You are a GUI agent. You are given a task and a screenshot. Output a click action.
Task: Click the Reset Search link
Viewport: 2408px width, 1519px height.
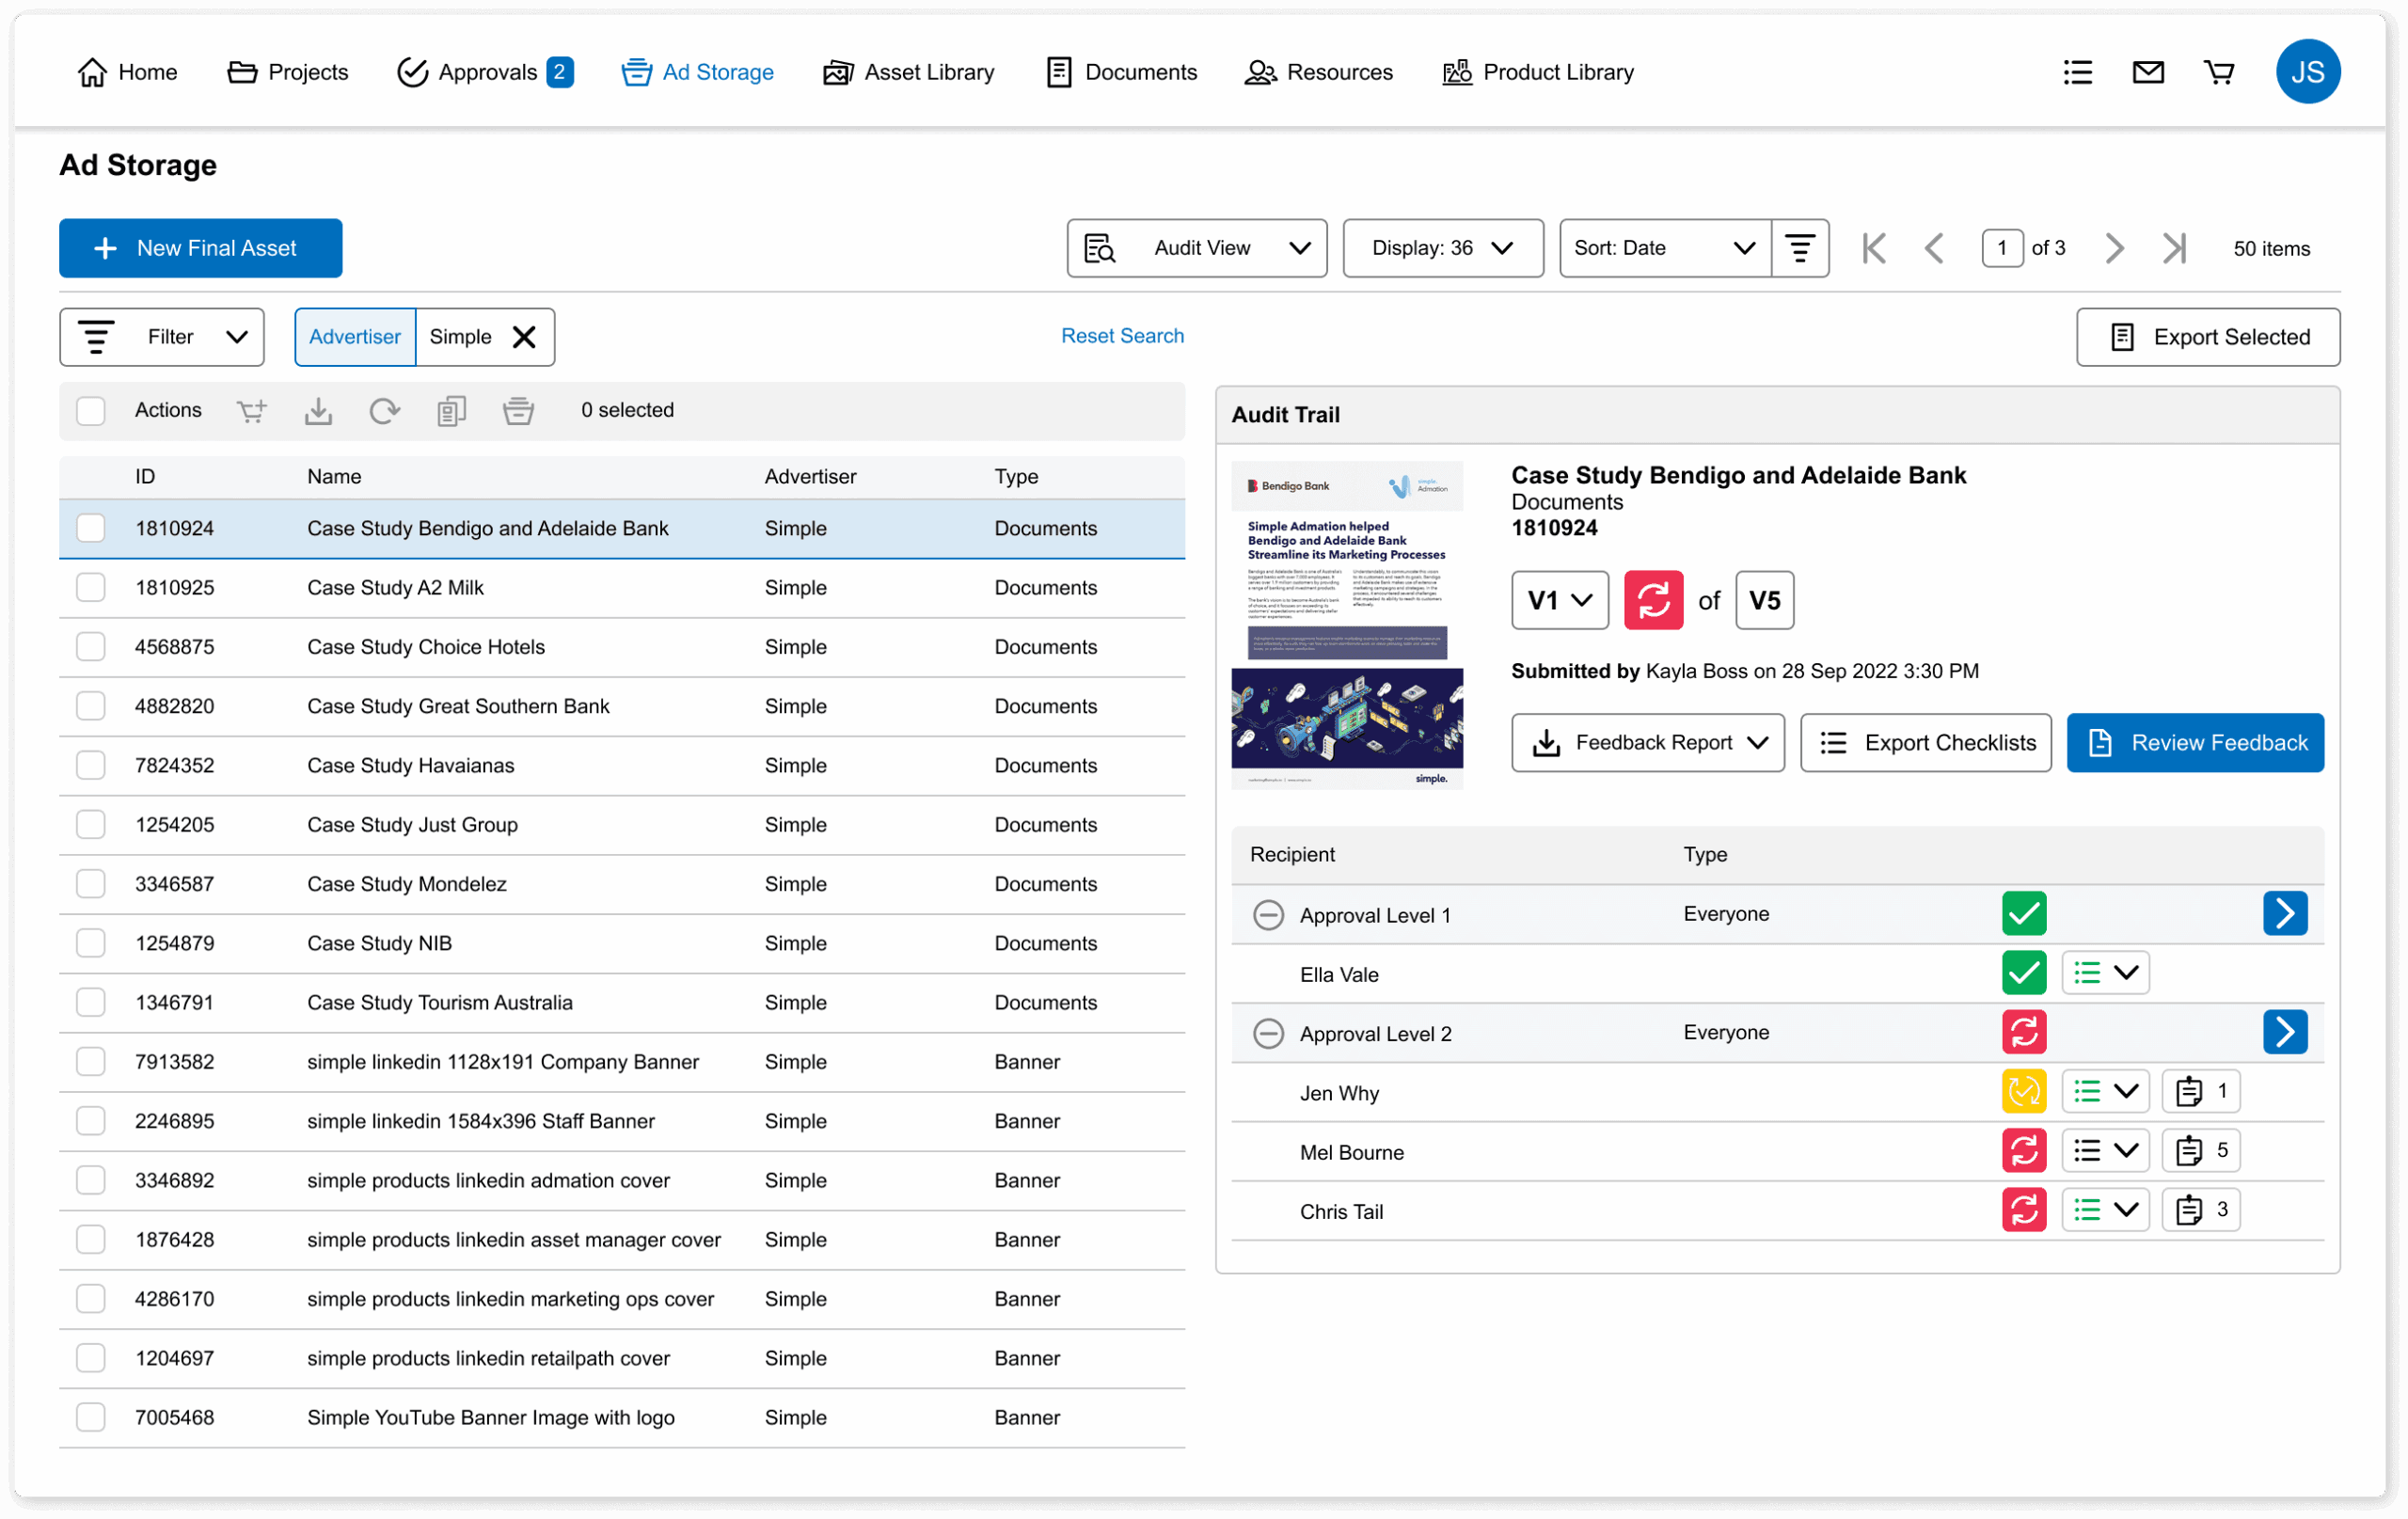[x=1122, y=336]
